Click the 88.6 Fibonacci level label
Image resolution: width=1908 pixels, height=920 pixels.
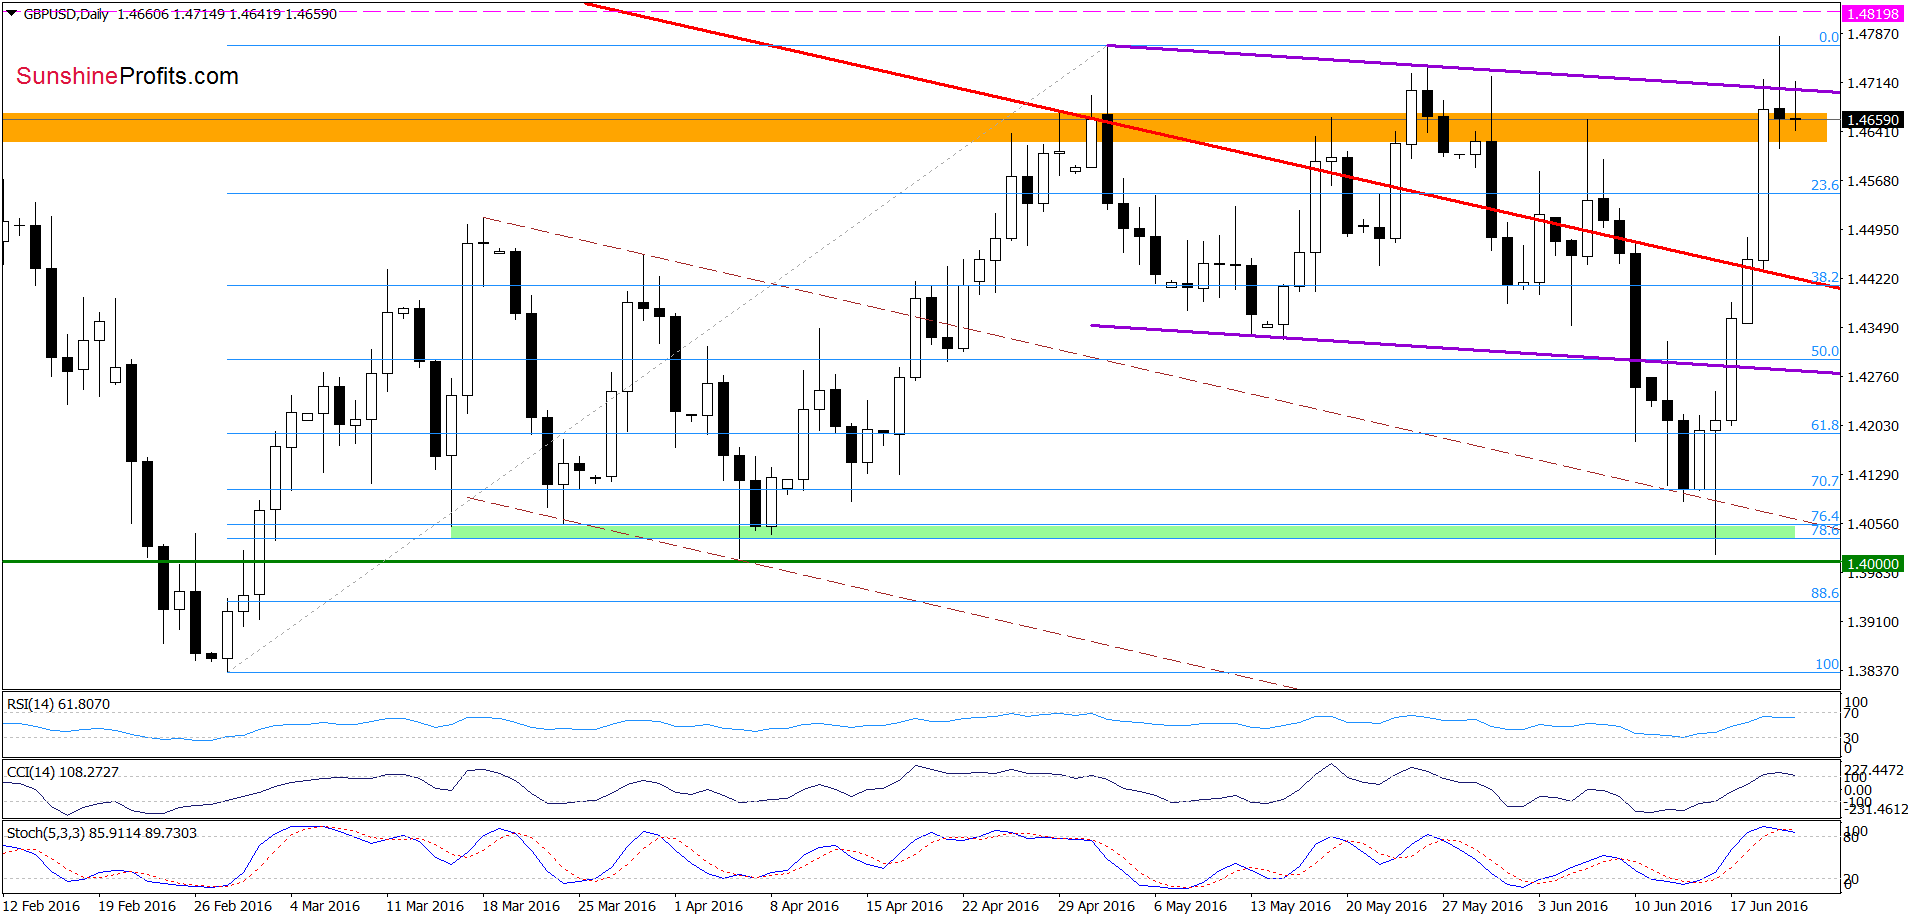click(x=1824, y=593)
